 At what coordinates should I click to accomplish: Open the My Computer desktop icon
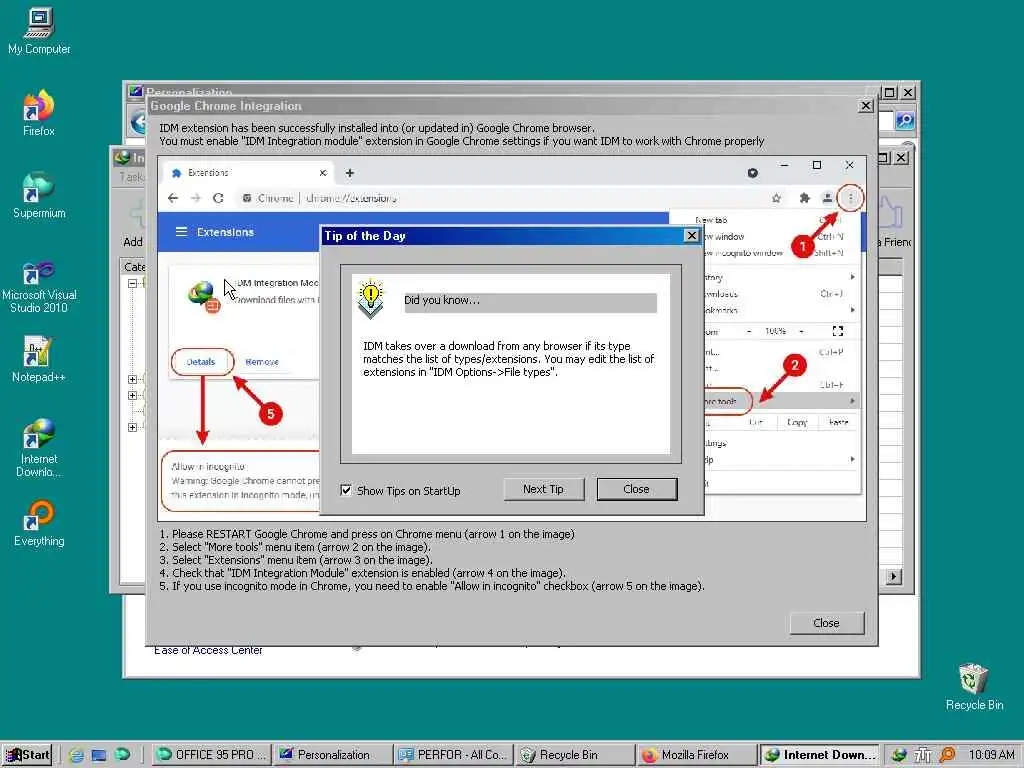point(39,31)
